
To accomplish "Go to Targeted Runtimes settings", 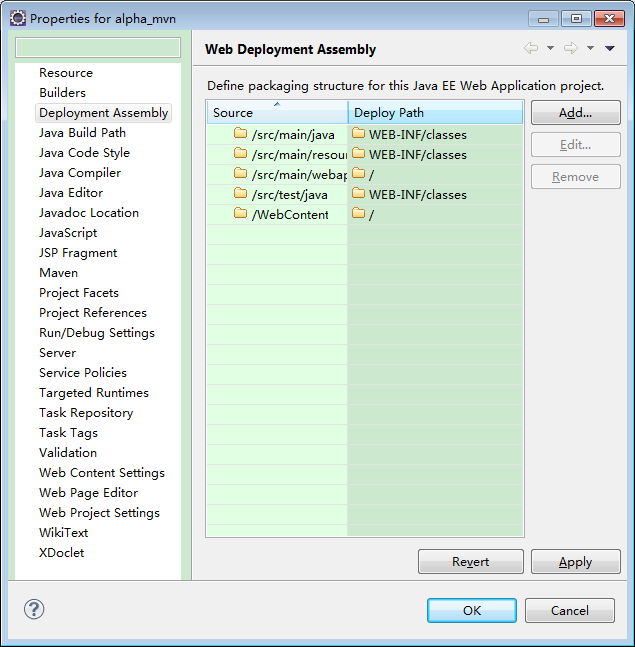I will tap(94, 393).
